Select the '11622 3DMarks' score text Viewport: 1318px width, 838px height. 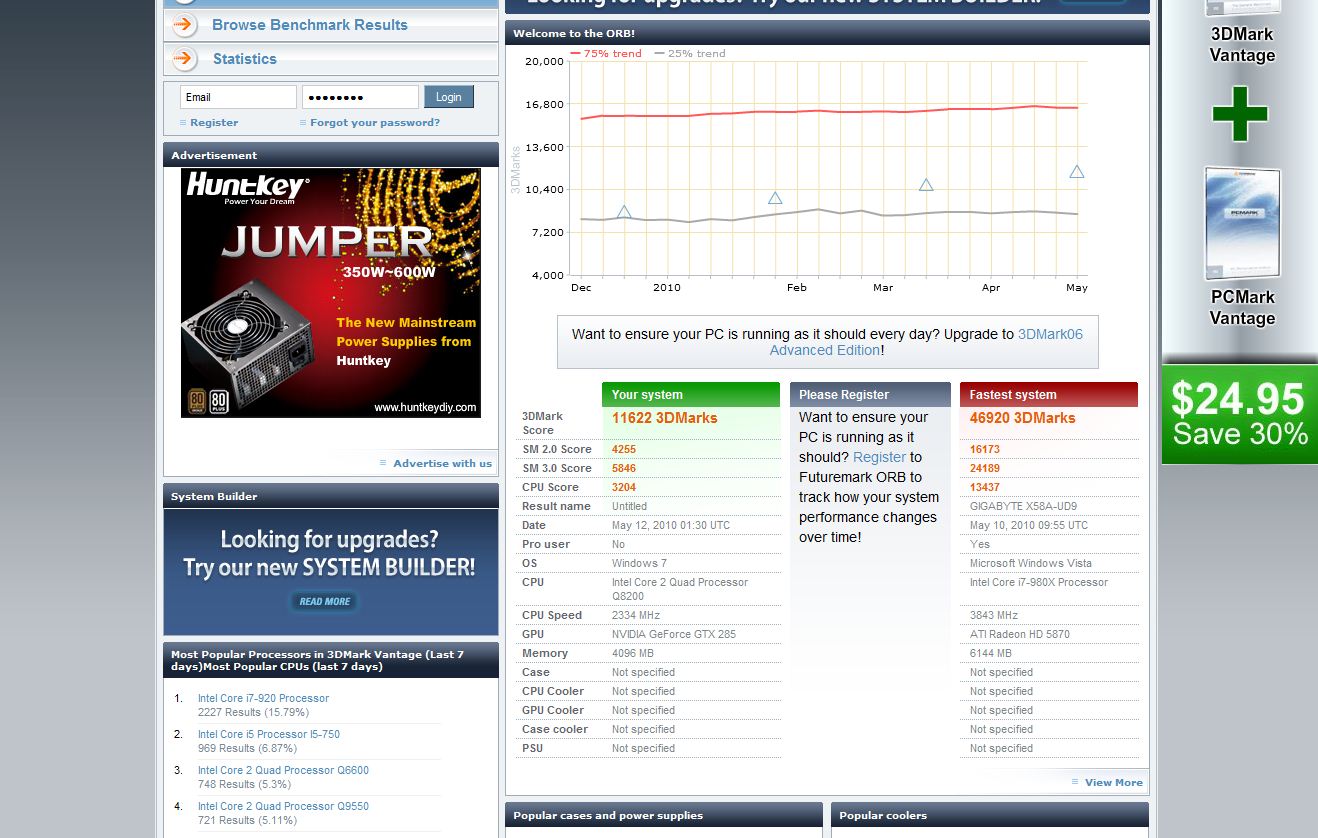(x=665, y=418)
